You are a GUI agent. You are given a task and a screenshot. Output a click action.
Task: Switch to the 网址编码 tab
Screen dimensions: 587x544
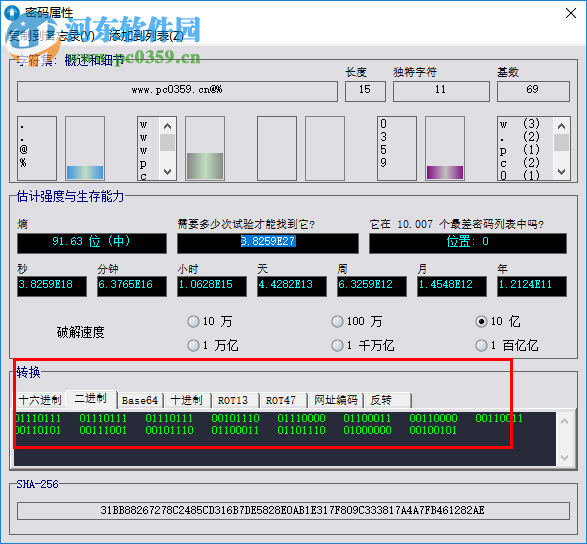335,400
